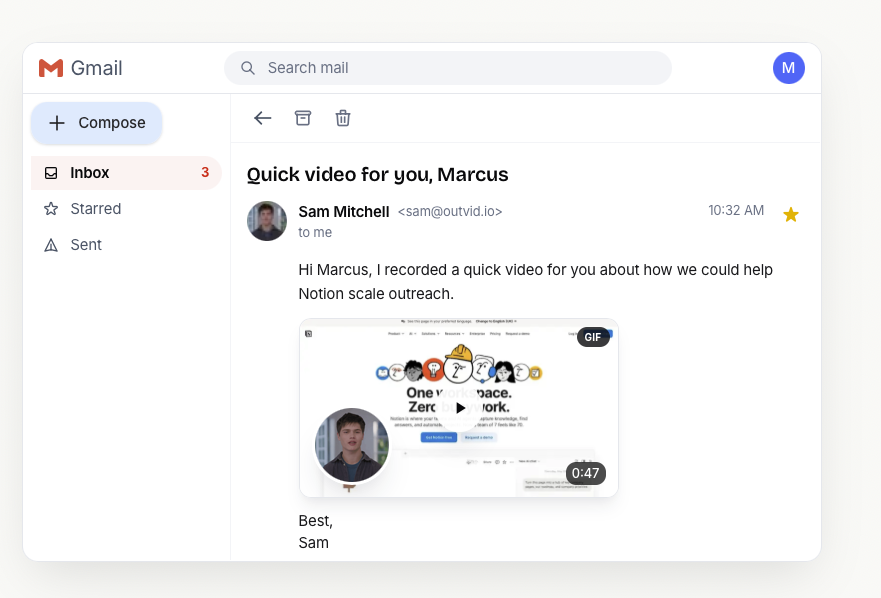Click the 'to me' recipient line
This screenshot has height=598, width=881.
(x=315, y=232)
